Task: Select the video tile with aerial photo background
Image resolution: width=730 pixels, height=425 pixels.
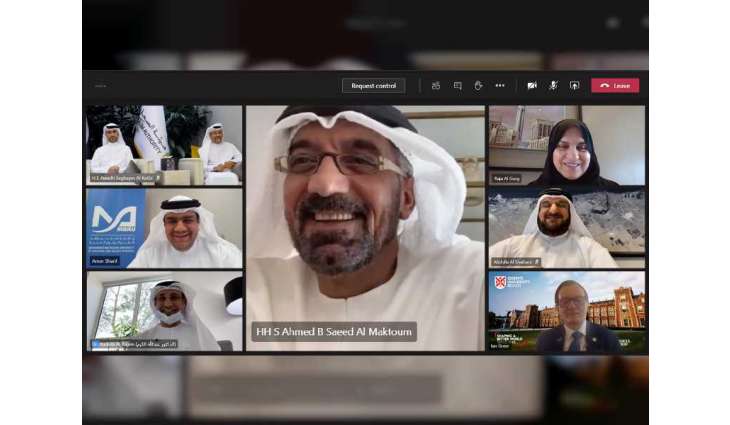Action: 567,229
